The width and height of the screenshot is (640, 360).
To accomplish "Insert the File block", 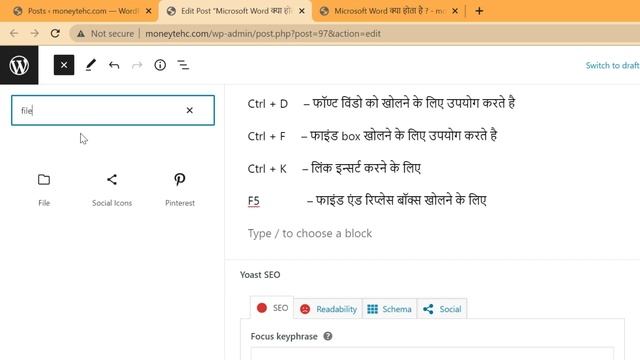I will click(44, 190).
